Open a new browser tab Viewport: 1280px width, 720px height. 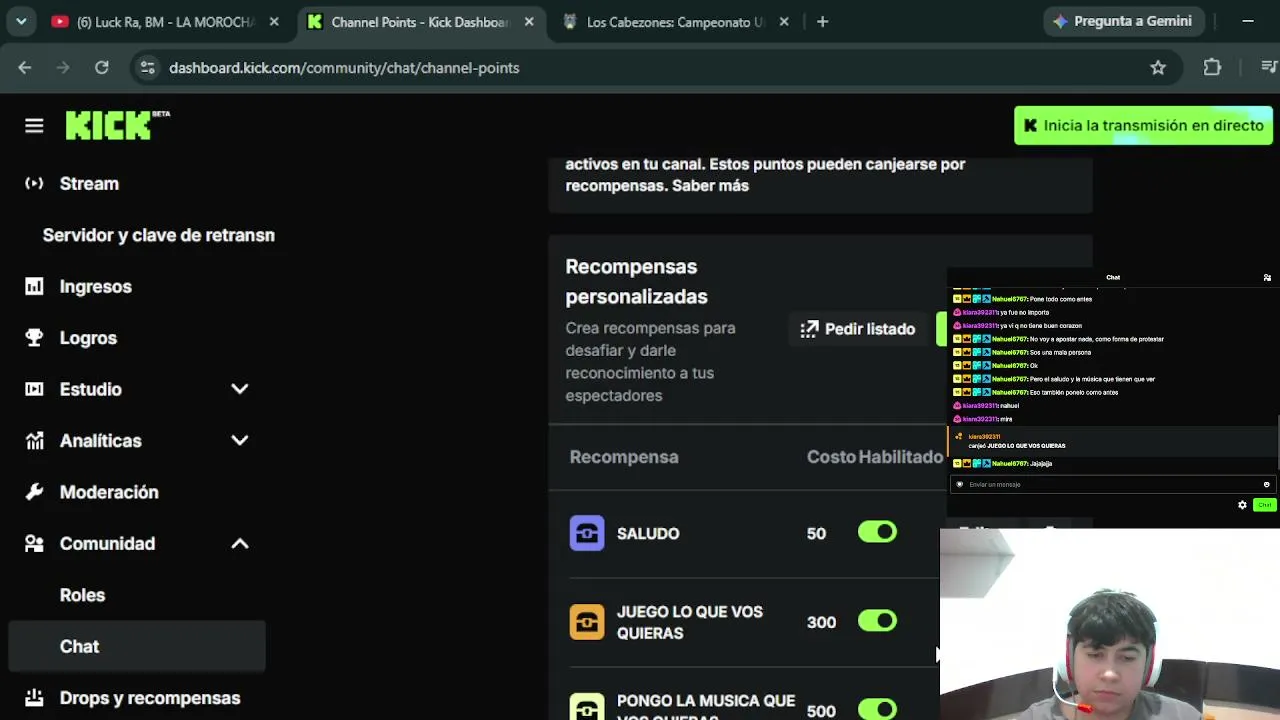[822, 22]
